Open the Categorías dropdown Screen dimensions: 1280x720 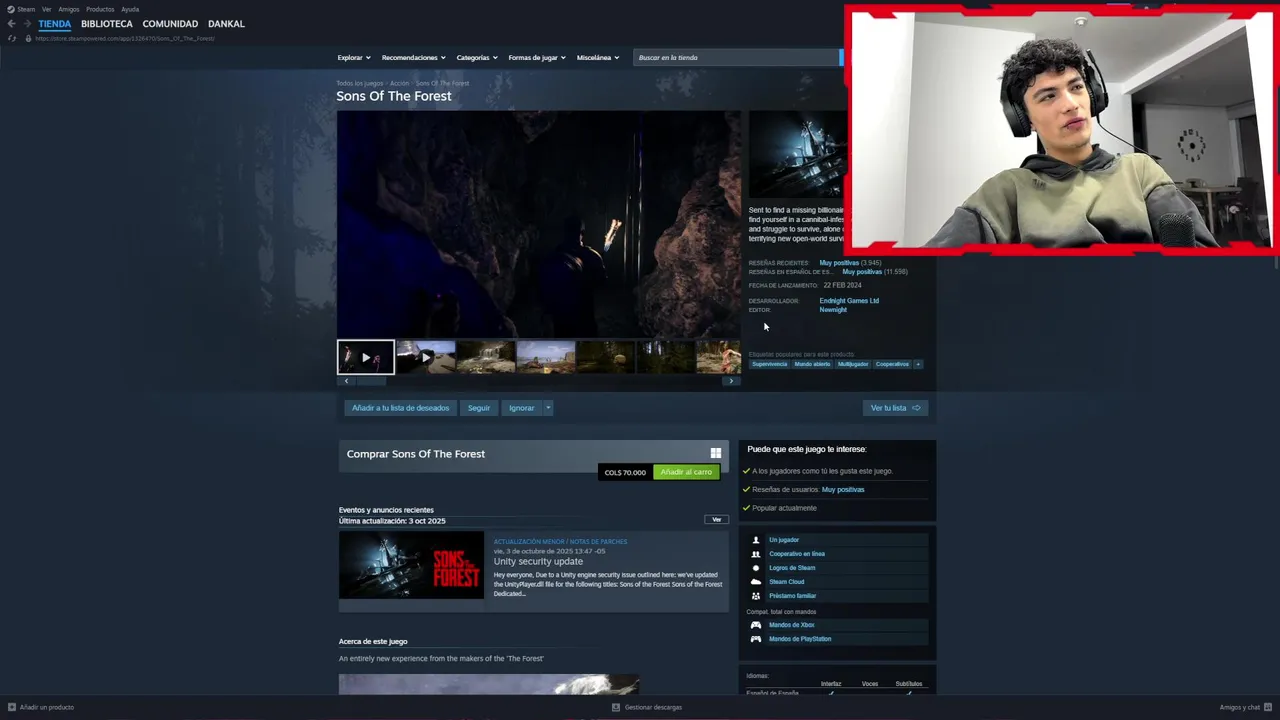pyautogui.click(x=477, y=58)
